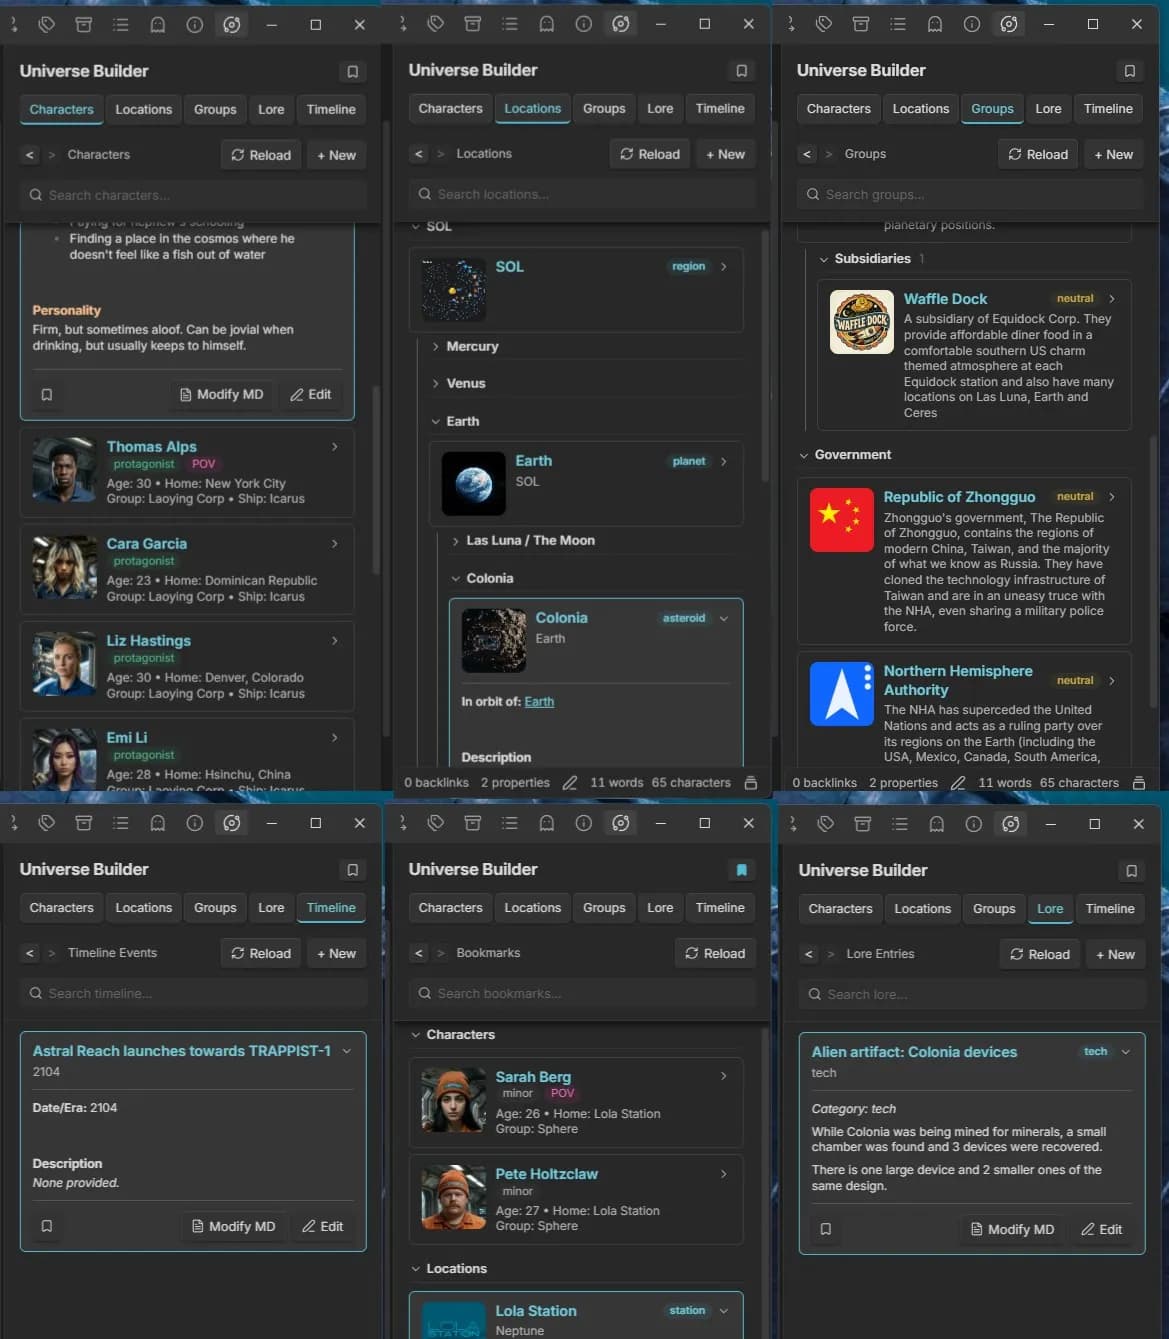The width and height of the screenshot is (1169, 1339).
Task: Collapse the Astral Reach timeline card chevron
Action: tap(346, 1052)
